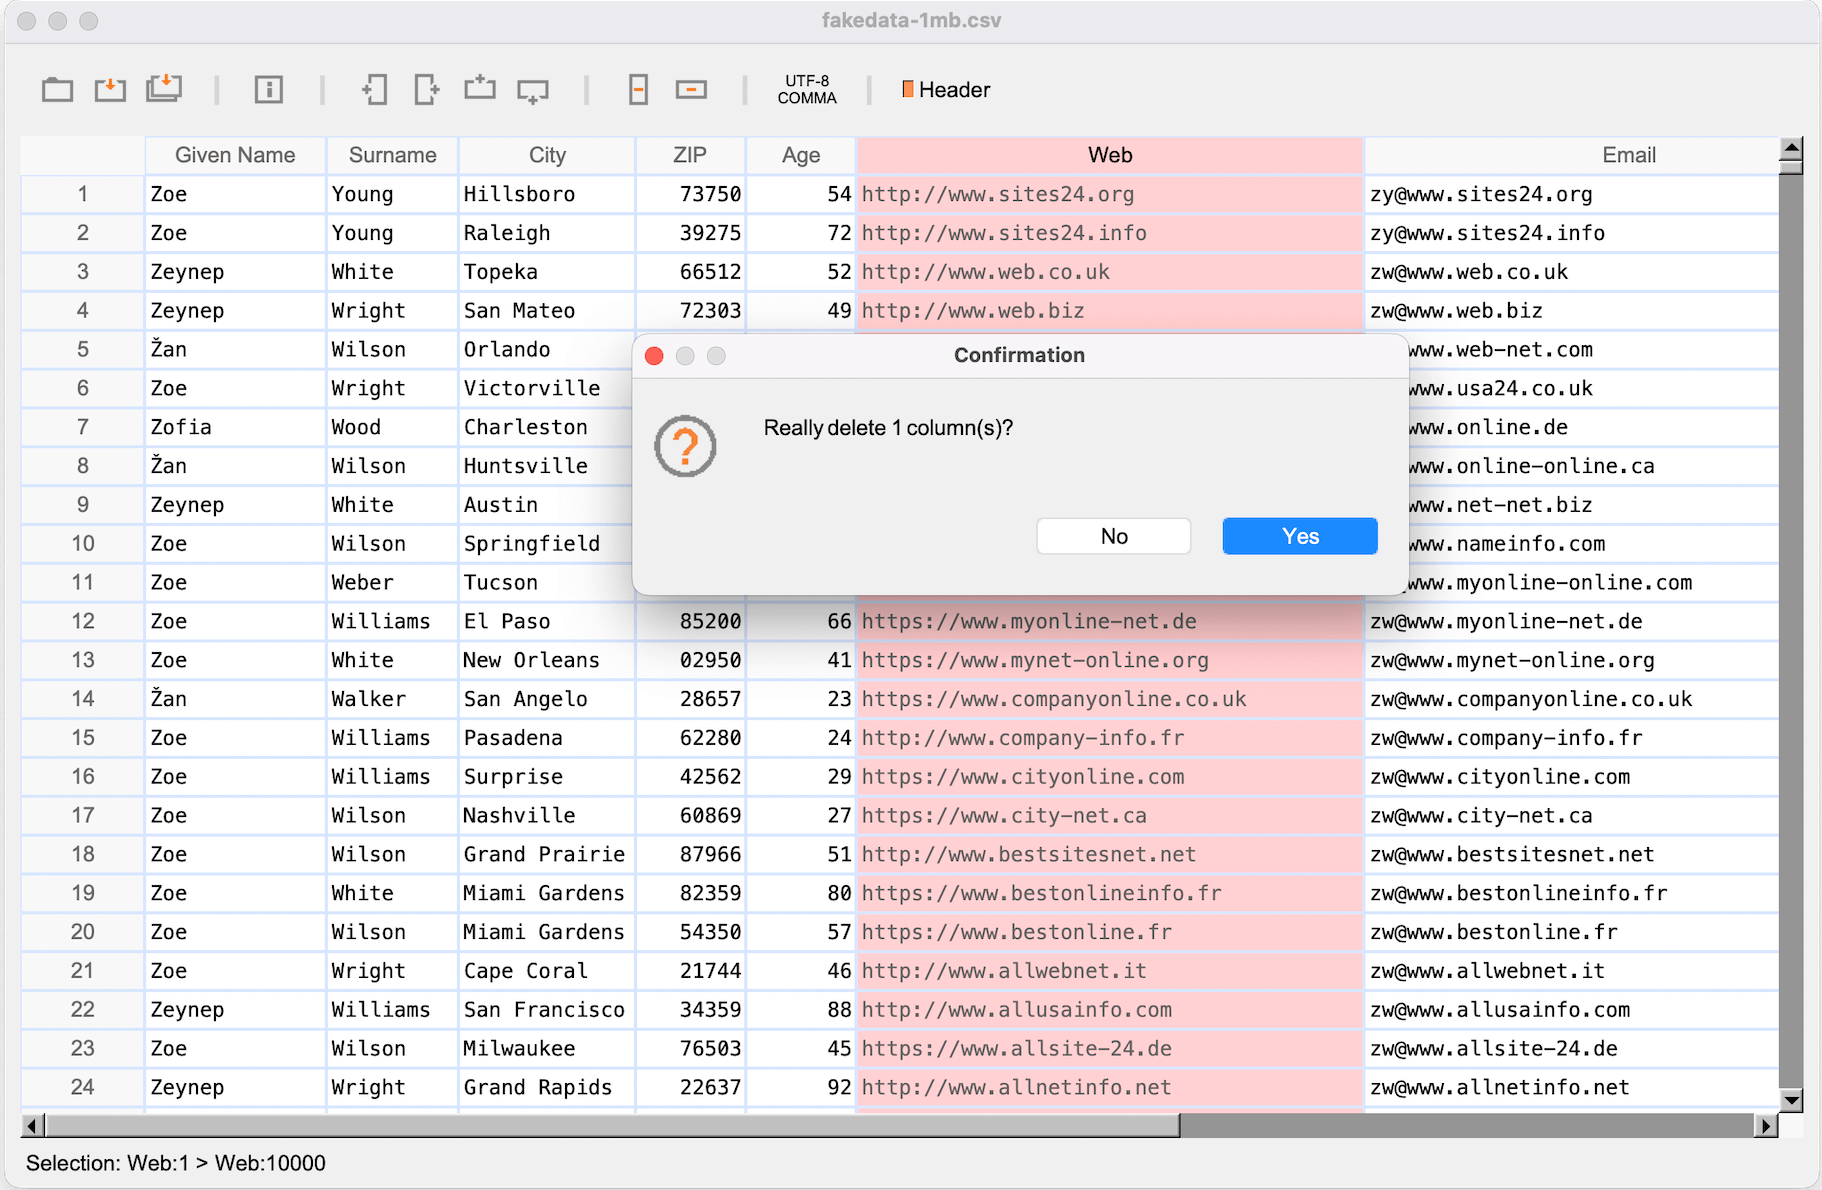
Task: Click the vertical scrollbar track
Action: click(x=1791, y=630)
